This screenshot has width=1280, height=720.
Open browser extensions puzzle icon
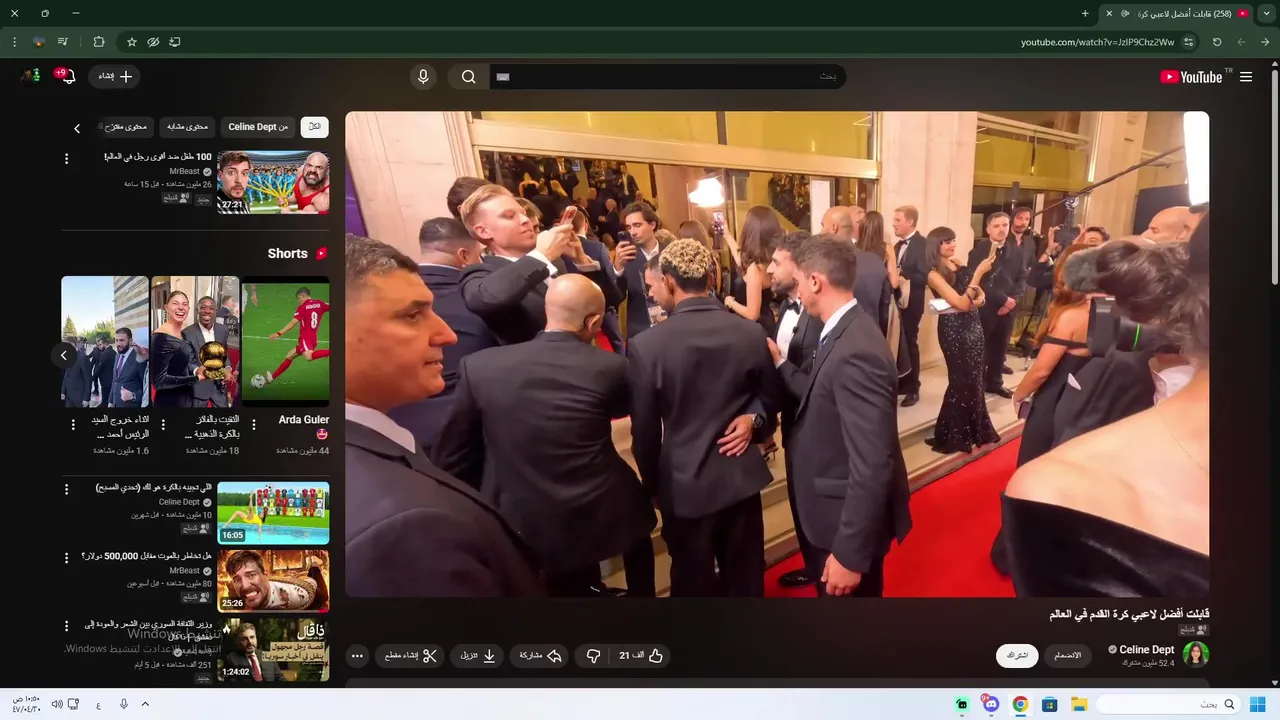point(98,42)
